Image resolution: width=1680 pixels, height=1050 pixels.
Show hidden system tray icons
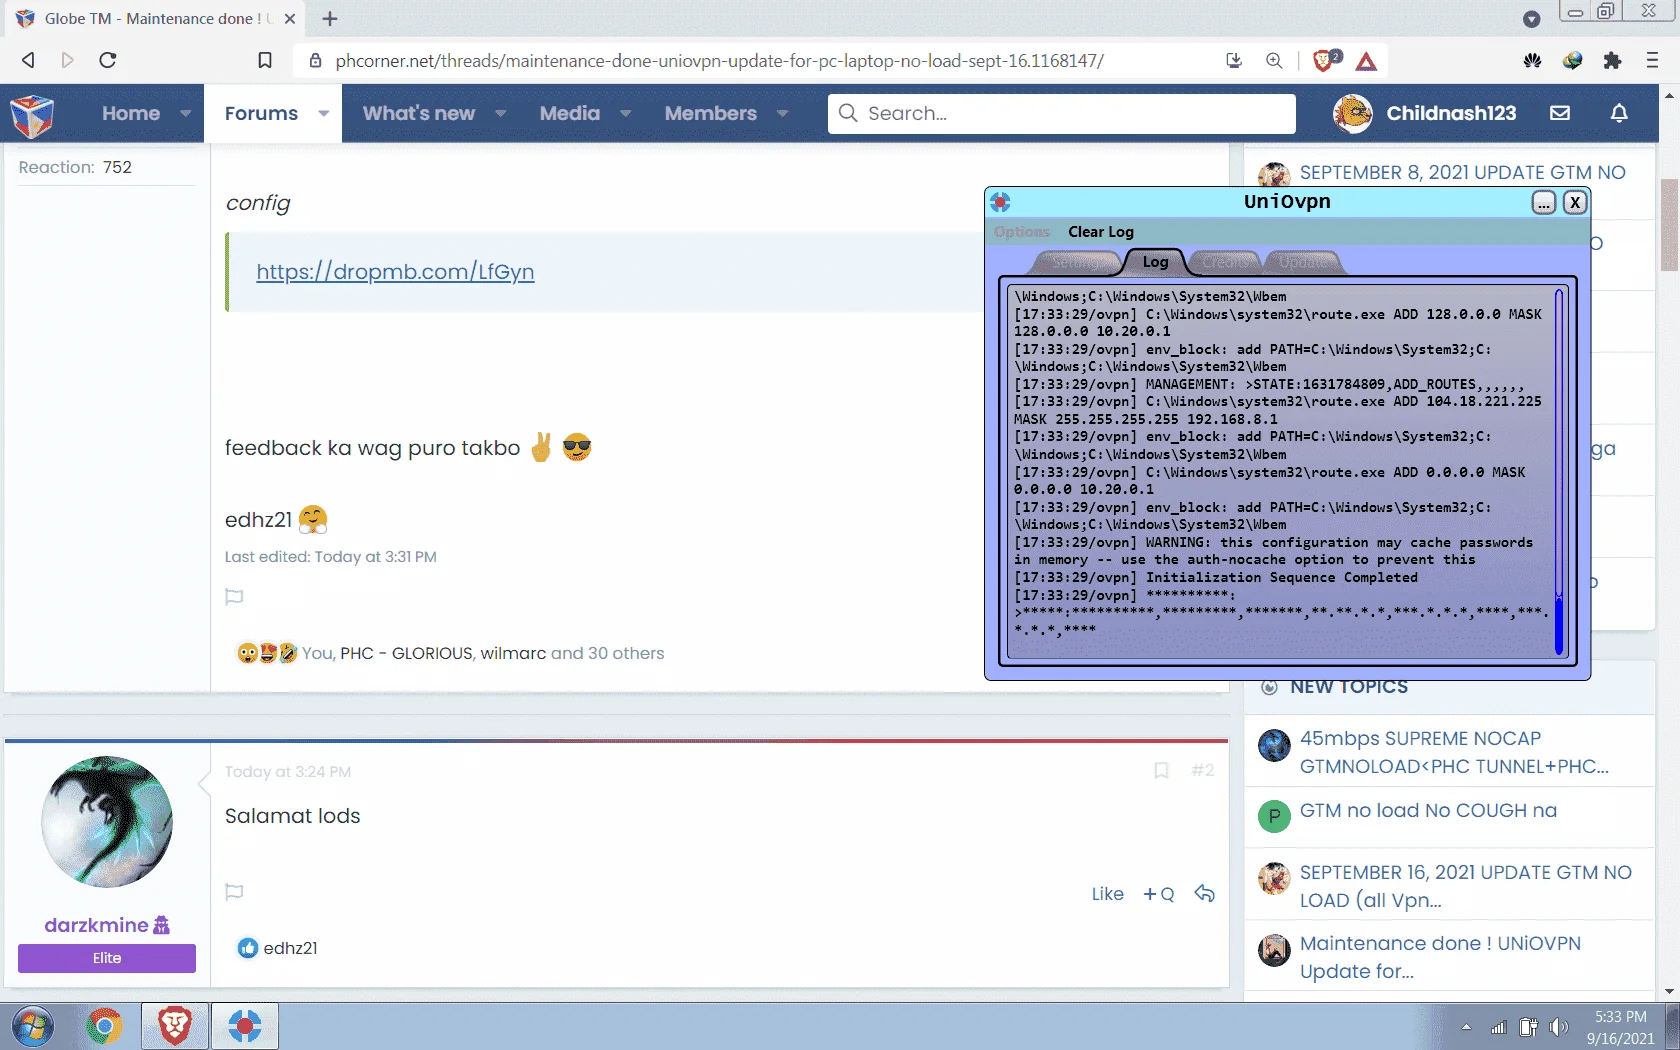[1466, 1027]
